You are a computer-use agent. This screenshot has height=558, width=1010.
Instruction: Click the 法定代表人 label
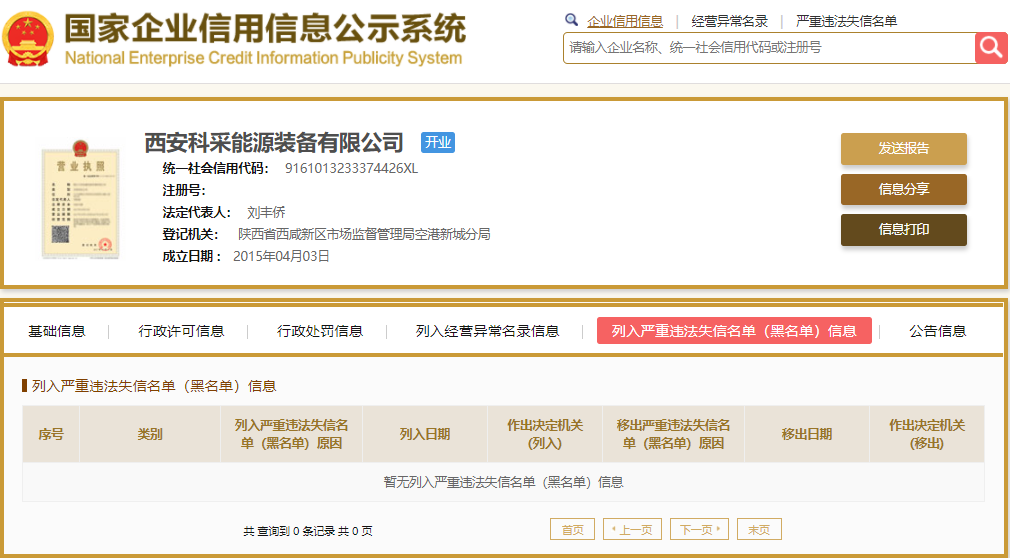pos(197,213)
